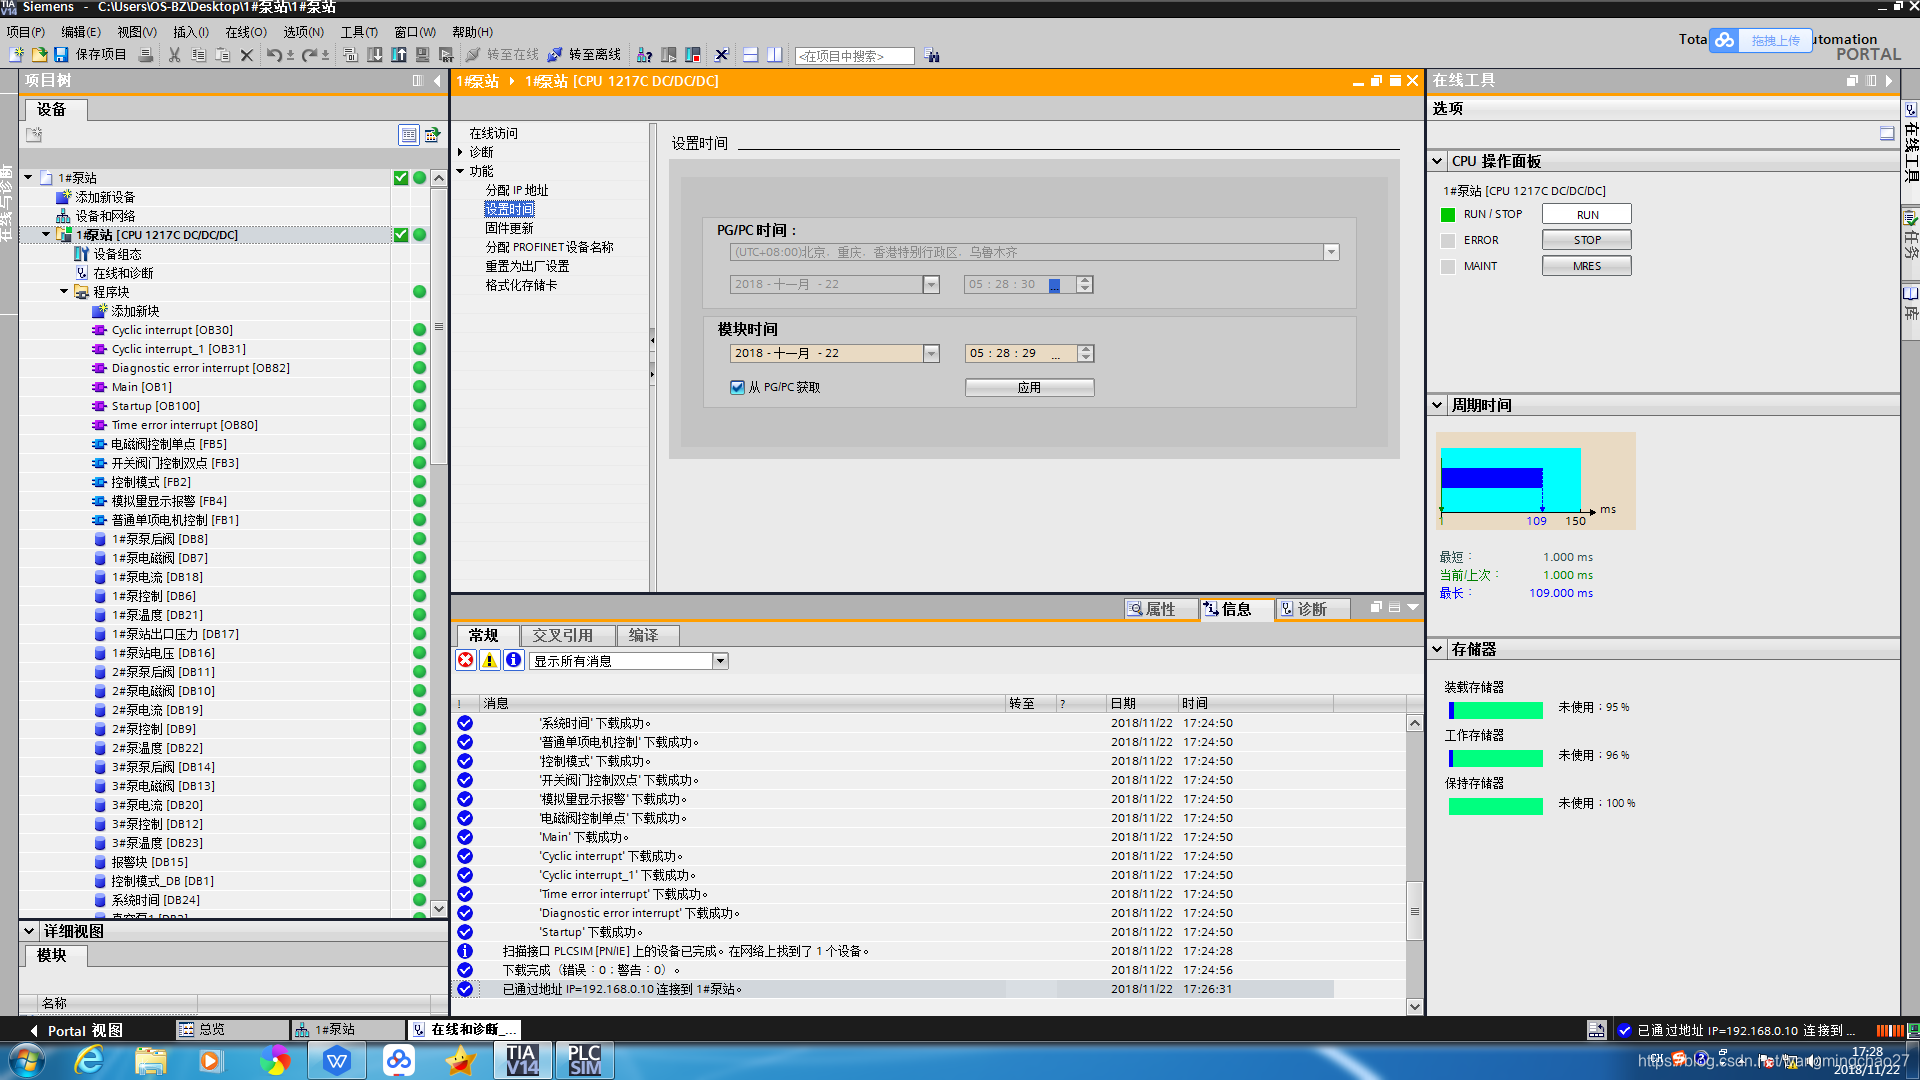Click the split editor horizontally icon

click(x=751, y=55)
